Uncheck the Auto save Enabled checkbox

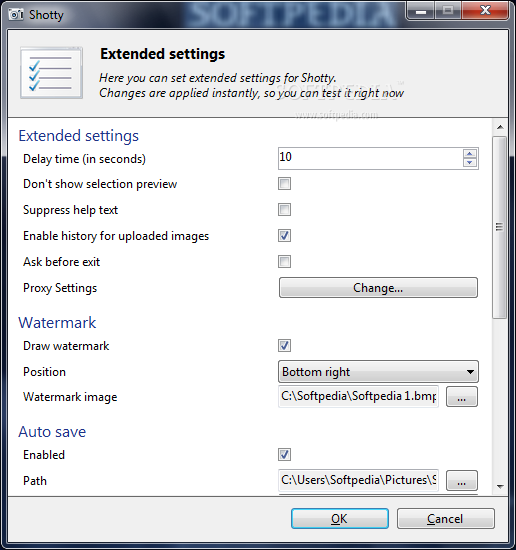pyautogui.click(x=284, y=455)
